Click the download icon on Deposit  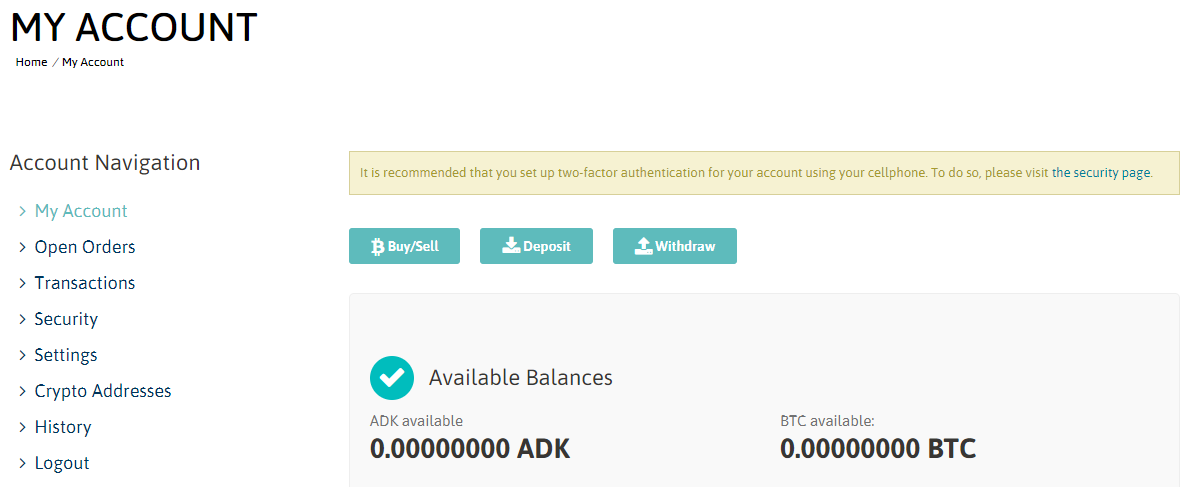[x=511, y=246]
